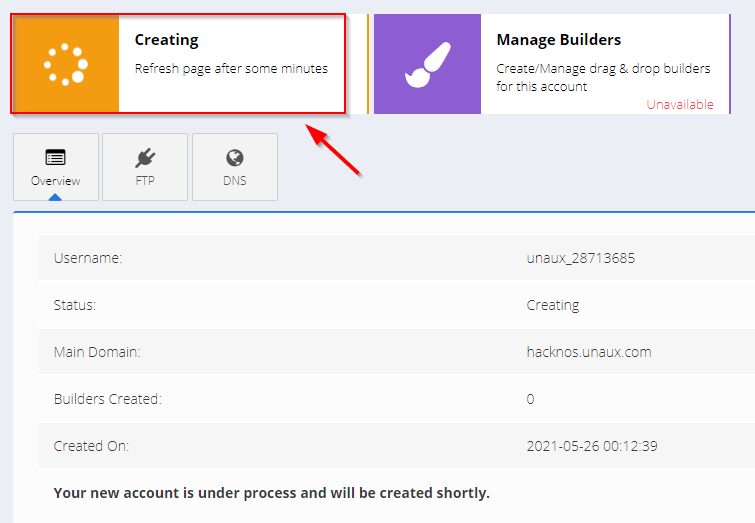The width and height of the screenshot is (755, 523).
Task: Click the Created On date 2021-05-26 00:12:39
Action: (x=592, y=446)
